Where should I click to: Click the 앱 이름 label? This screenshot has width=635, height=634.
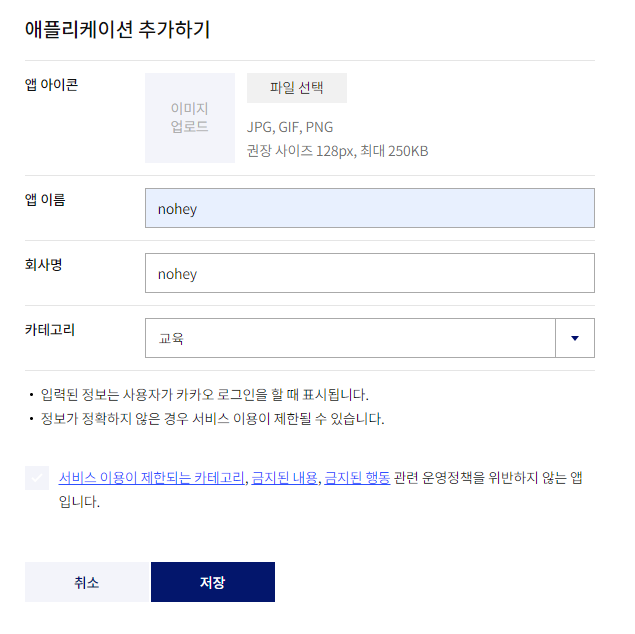click(45, 200)
